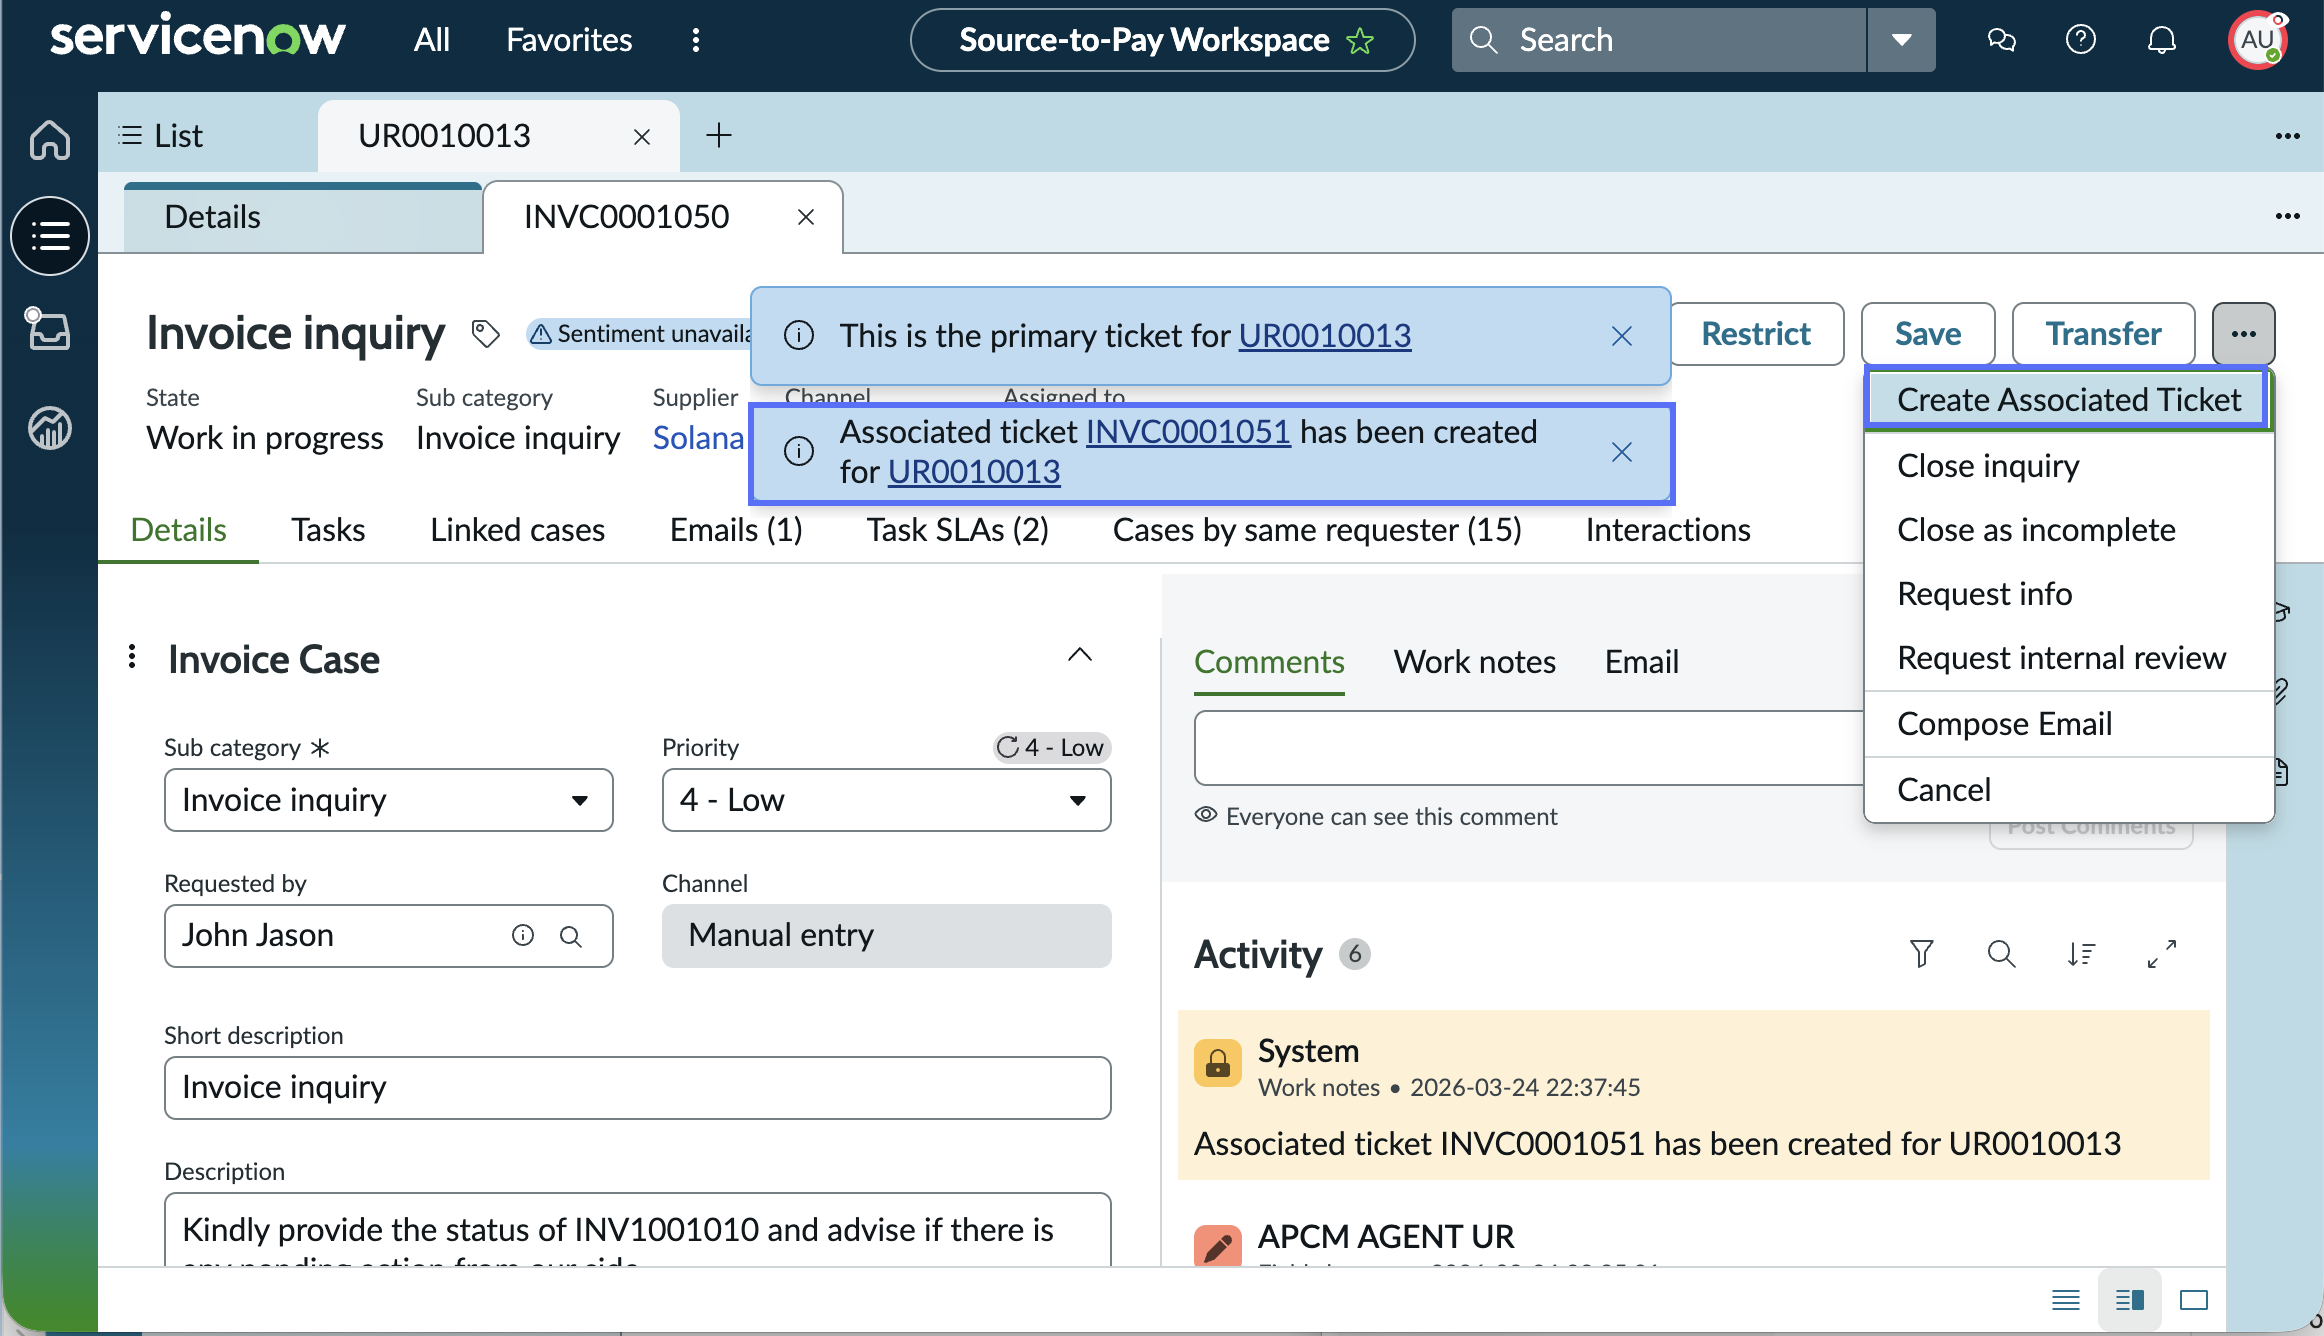2324x1336 pixels.
Task: Open the List sidebar icon
Action: point(50,236)
